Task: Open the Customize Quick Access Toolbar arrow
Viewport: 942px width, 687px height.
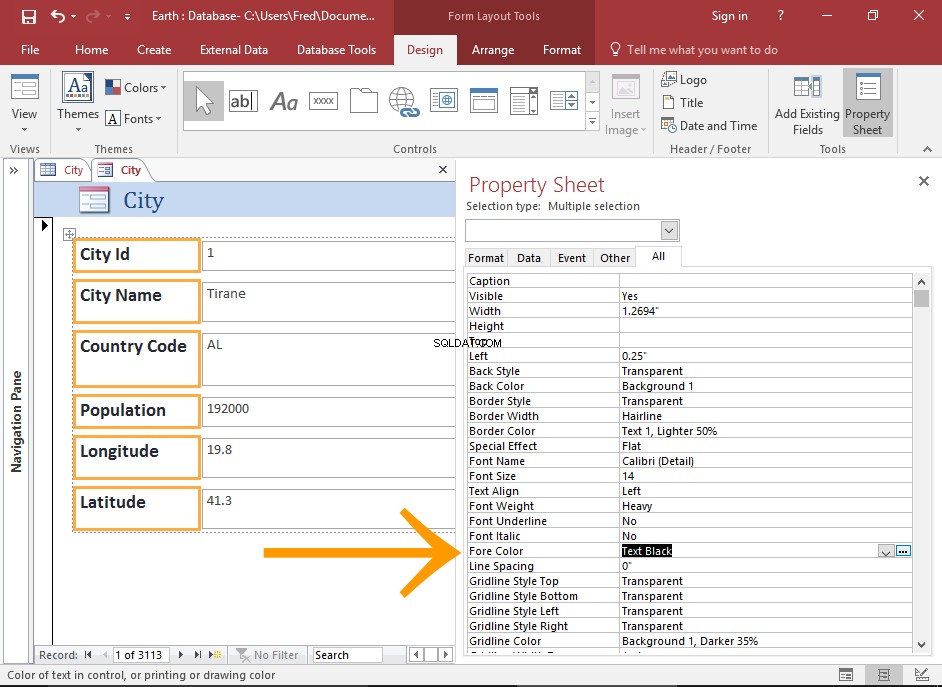Action: pyautogui.click(x=127, y=17)
